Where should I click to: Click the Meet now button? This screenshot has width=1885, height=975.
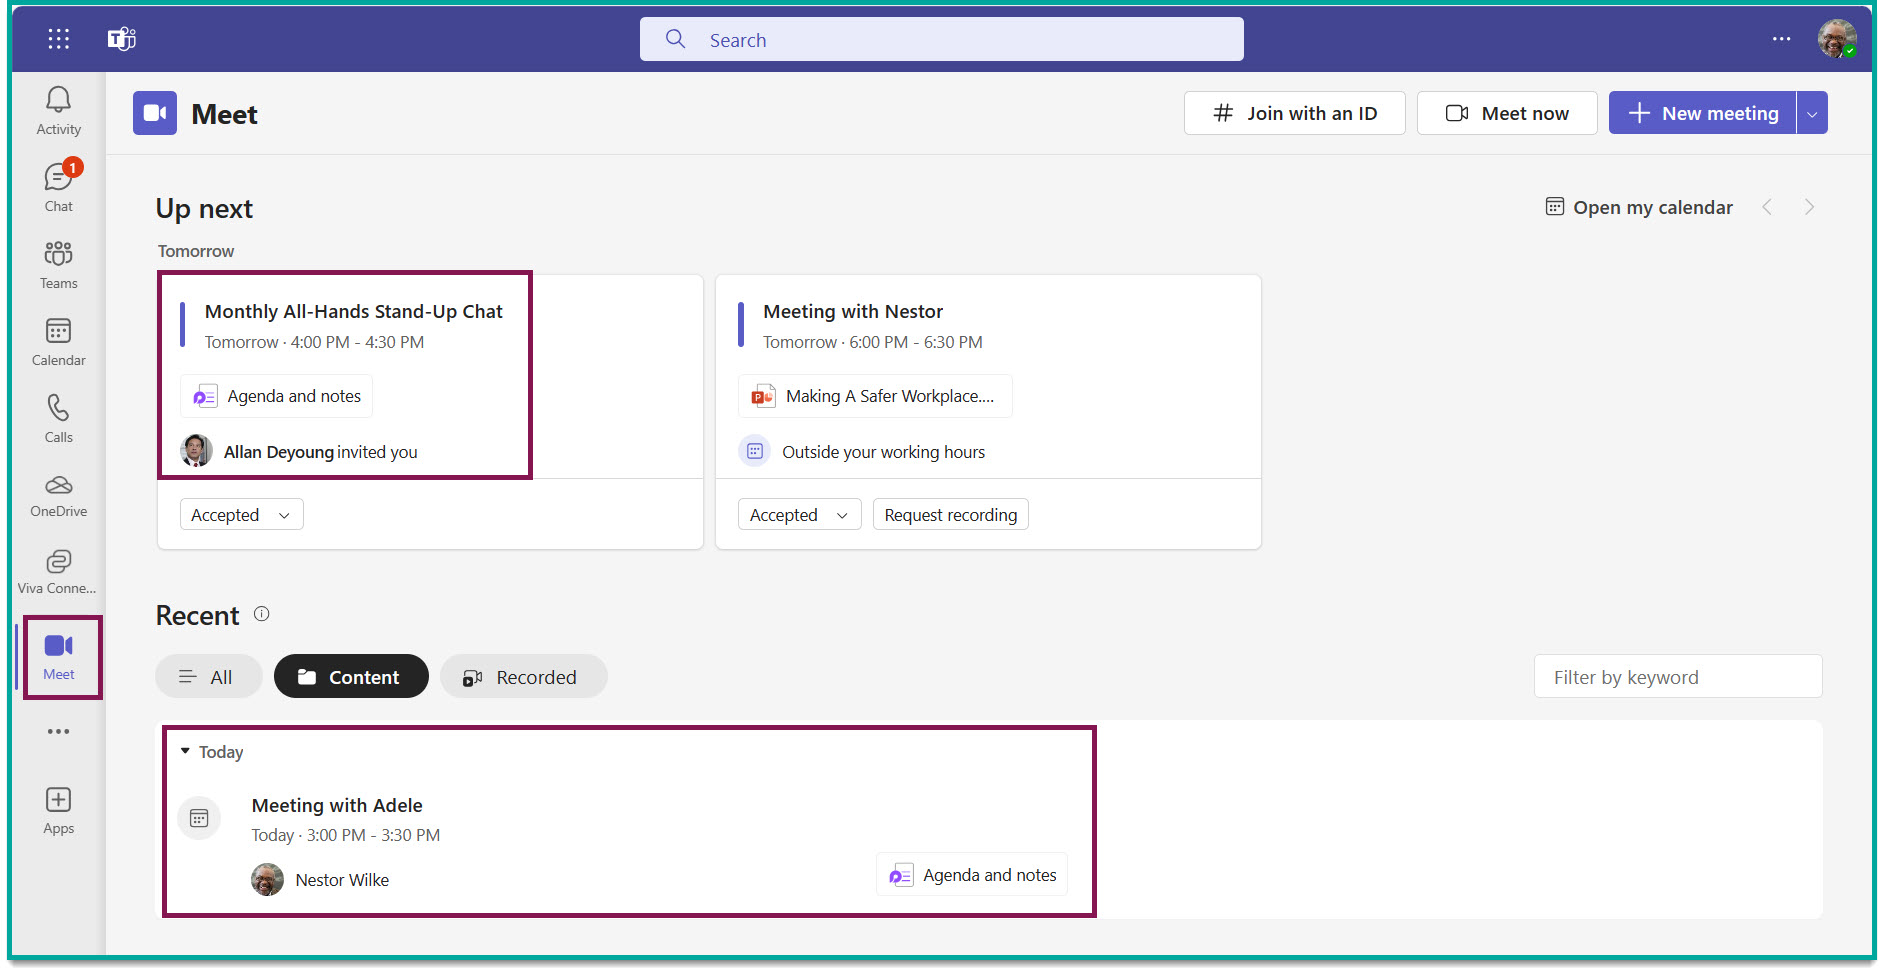point(1507,112)
